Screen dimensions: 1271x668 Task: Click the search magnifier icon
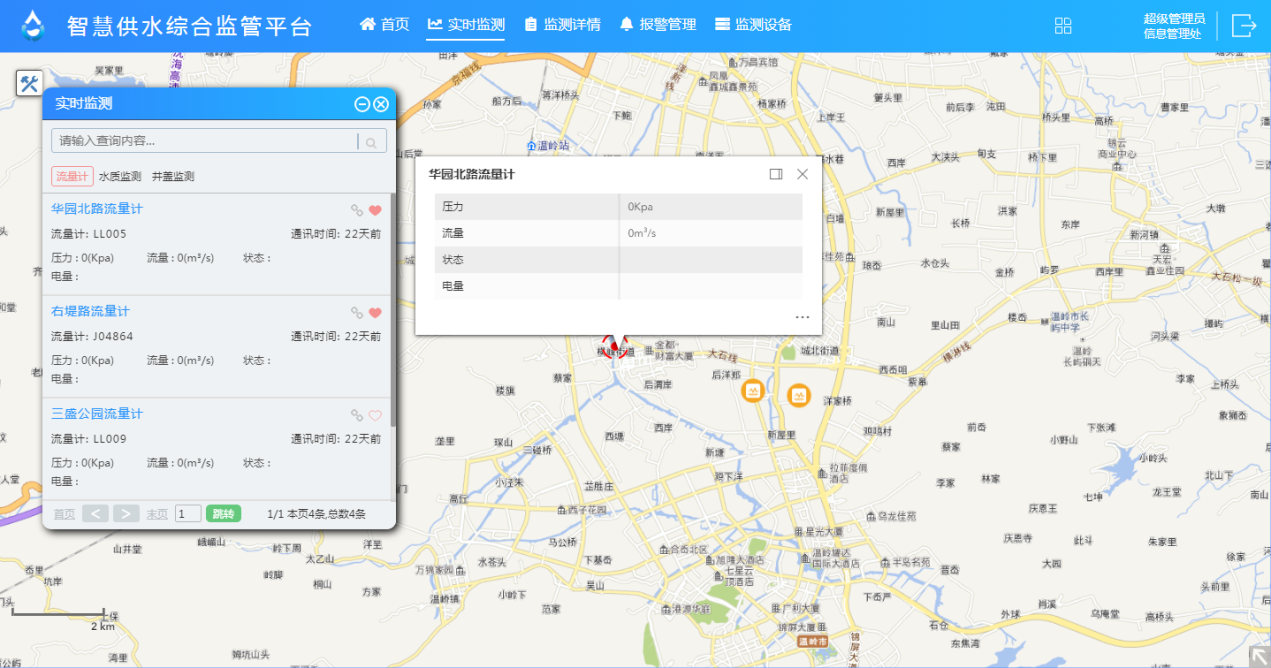tap(372, 142)
